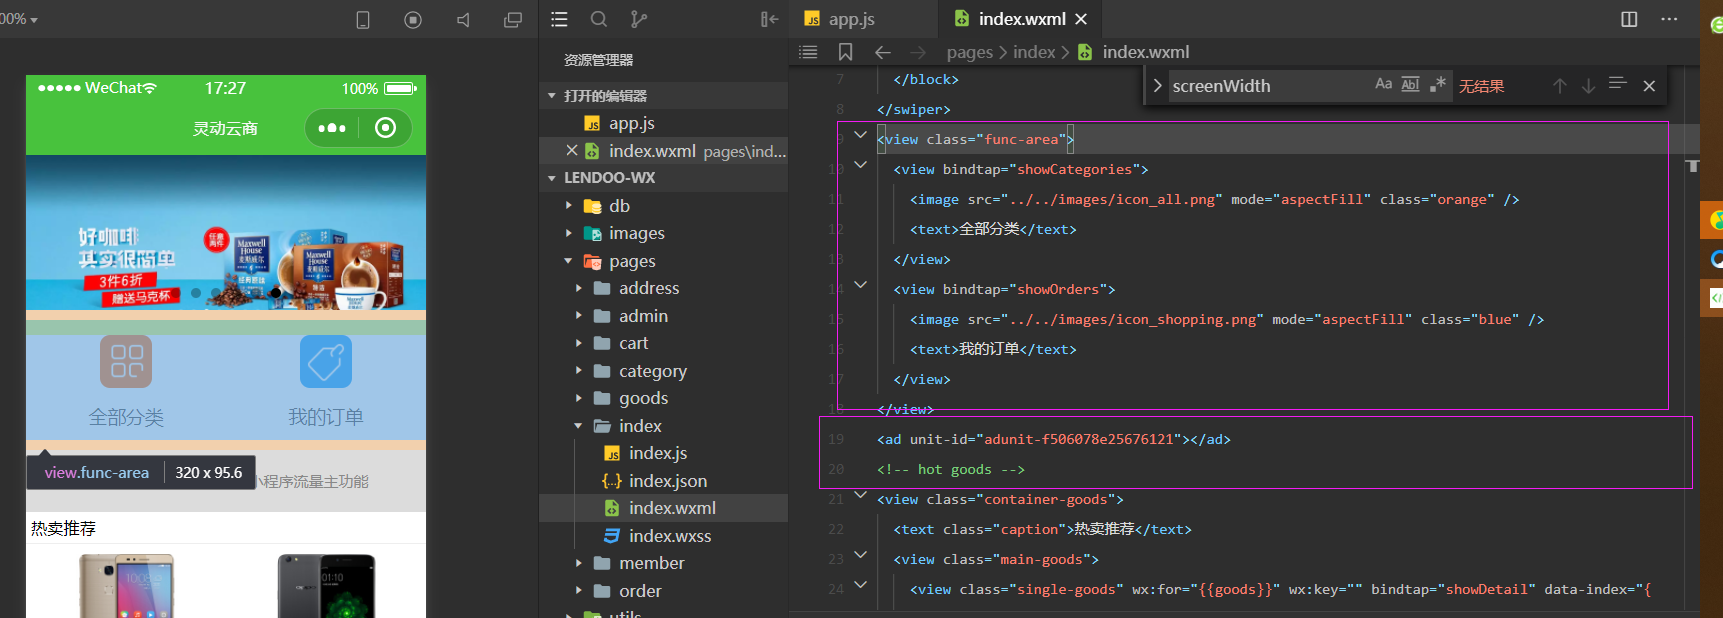This screenshot has width=1723, height=618.
Task: Tap the 全部分类 icon in simulator
Action: tap(126, 361)
